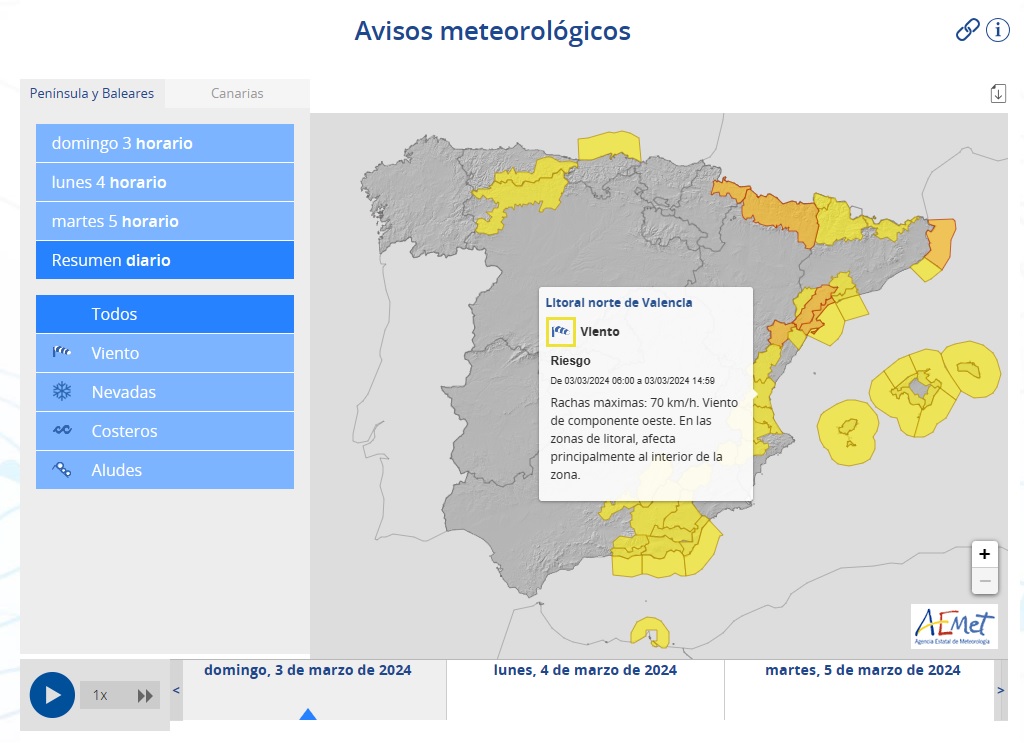Zoom out with the minus button
This screenshot has width=1024, height=743.
click(x=984, y=581)
